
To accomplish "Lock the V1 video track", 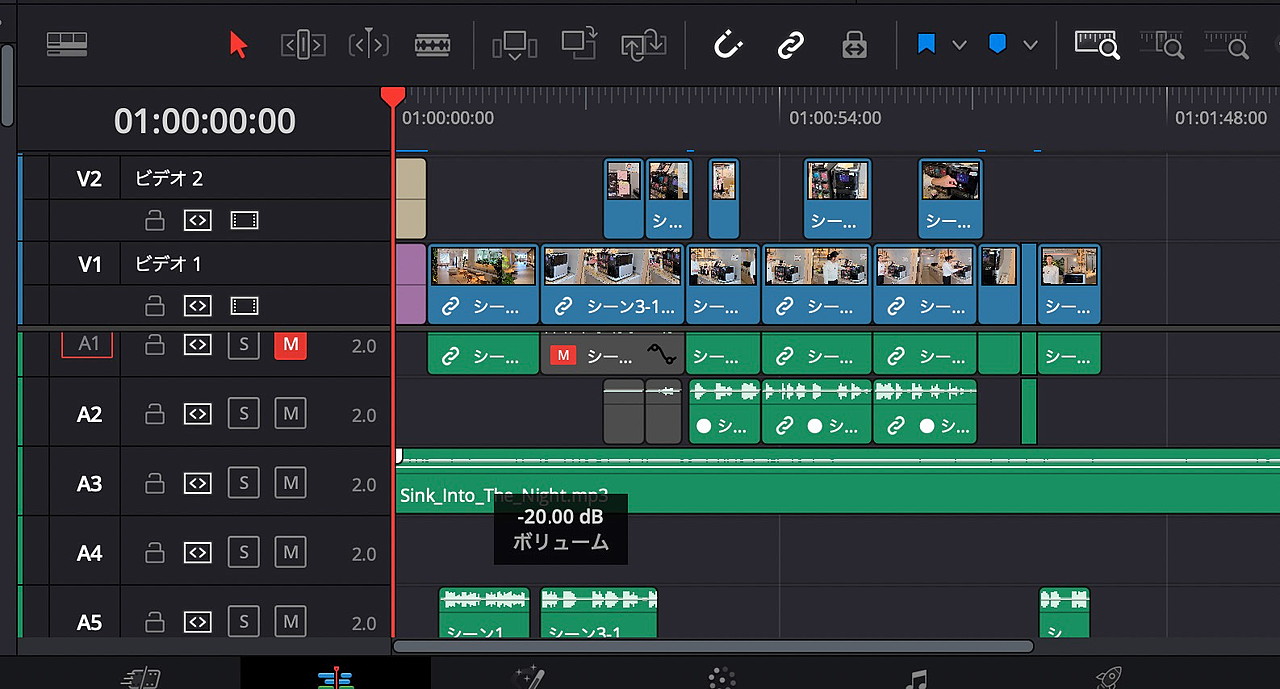I will point(154,305).
